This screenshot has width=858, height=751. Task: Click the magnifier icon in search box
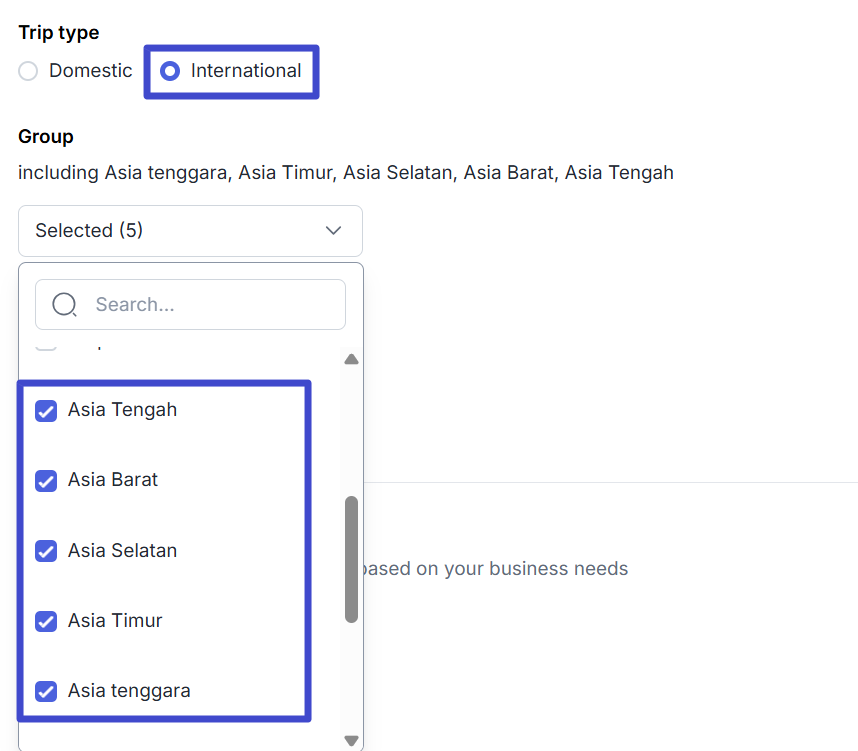(64, 305)
